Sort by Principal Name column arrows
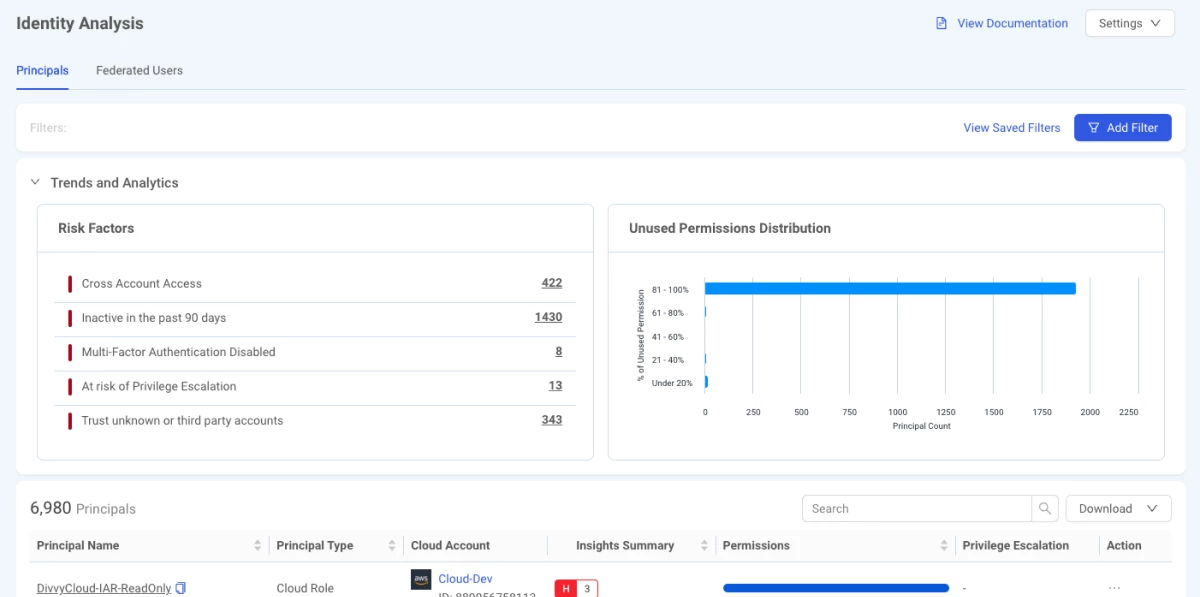 (x=257, y=546)
